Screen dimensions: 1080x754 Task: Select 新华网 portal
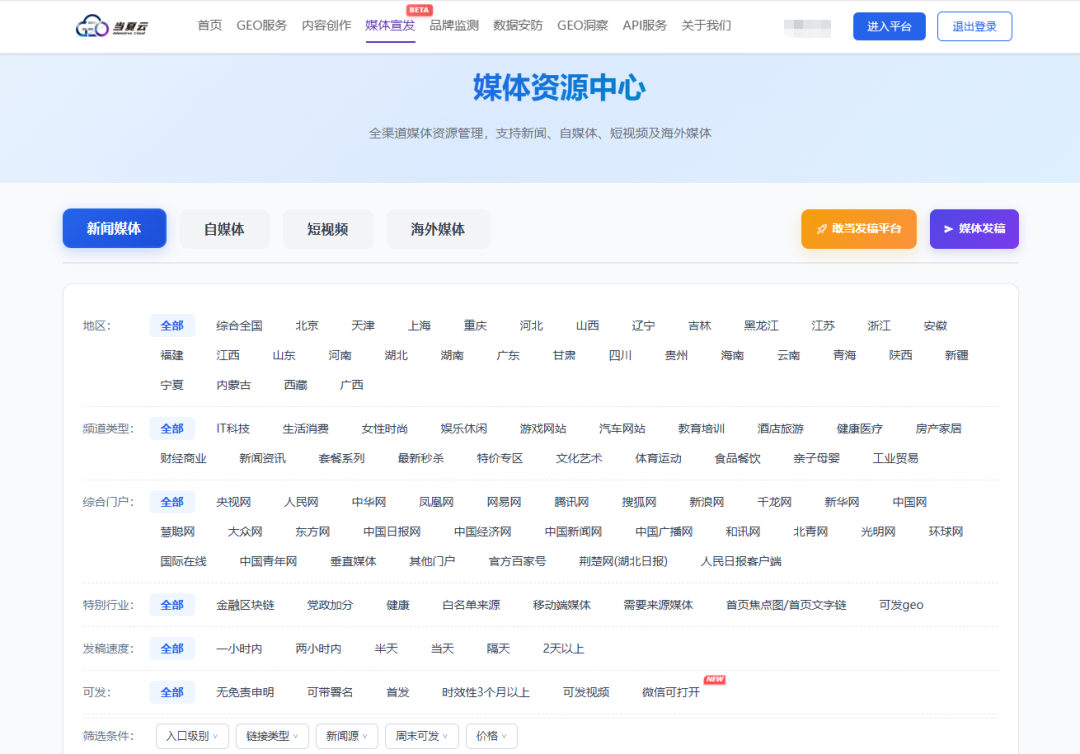click(842, 502)
